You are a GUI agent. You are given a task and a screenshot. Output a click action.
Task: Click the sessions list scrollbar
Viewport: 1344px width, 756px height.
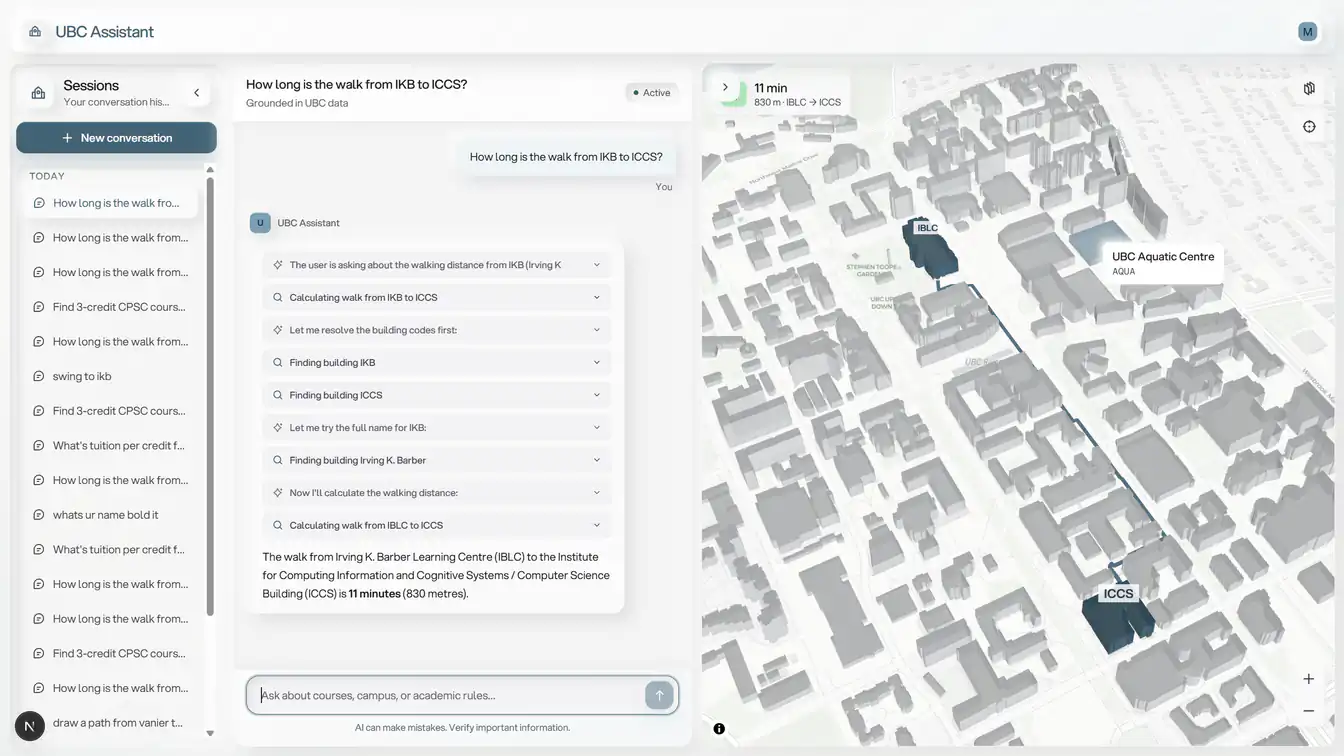coord(210,397)
